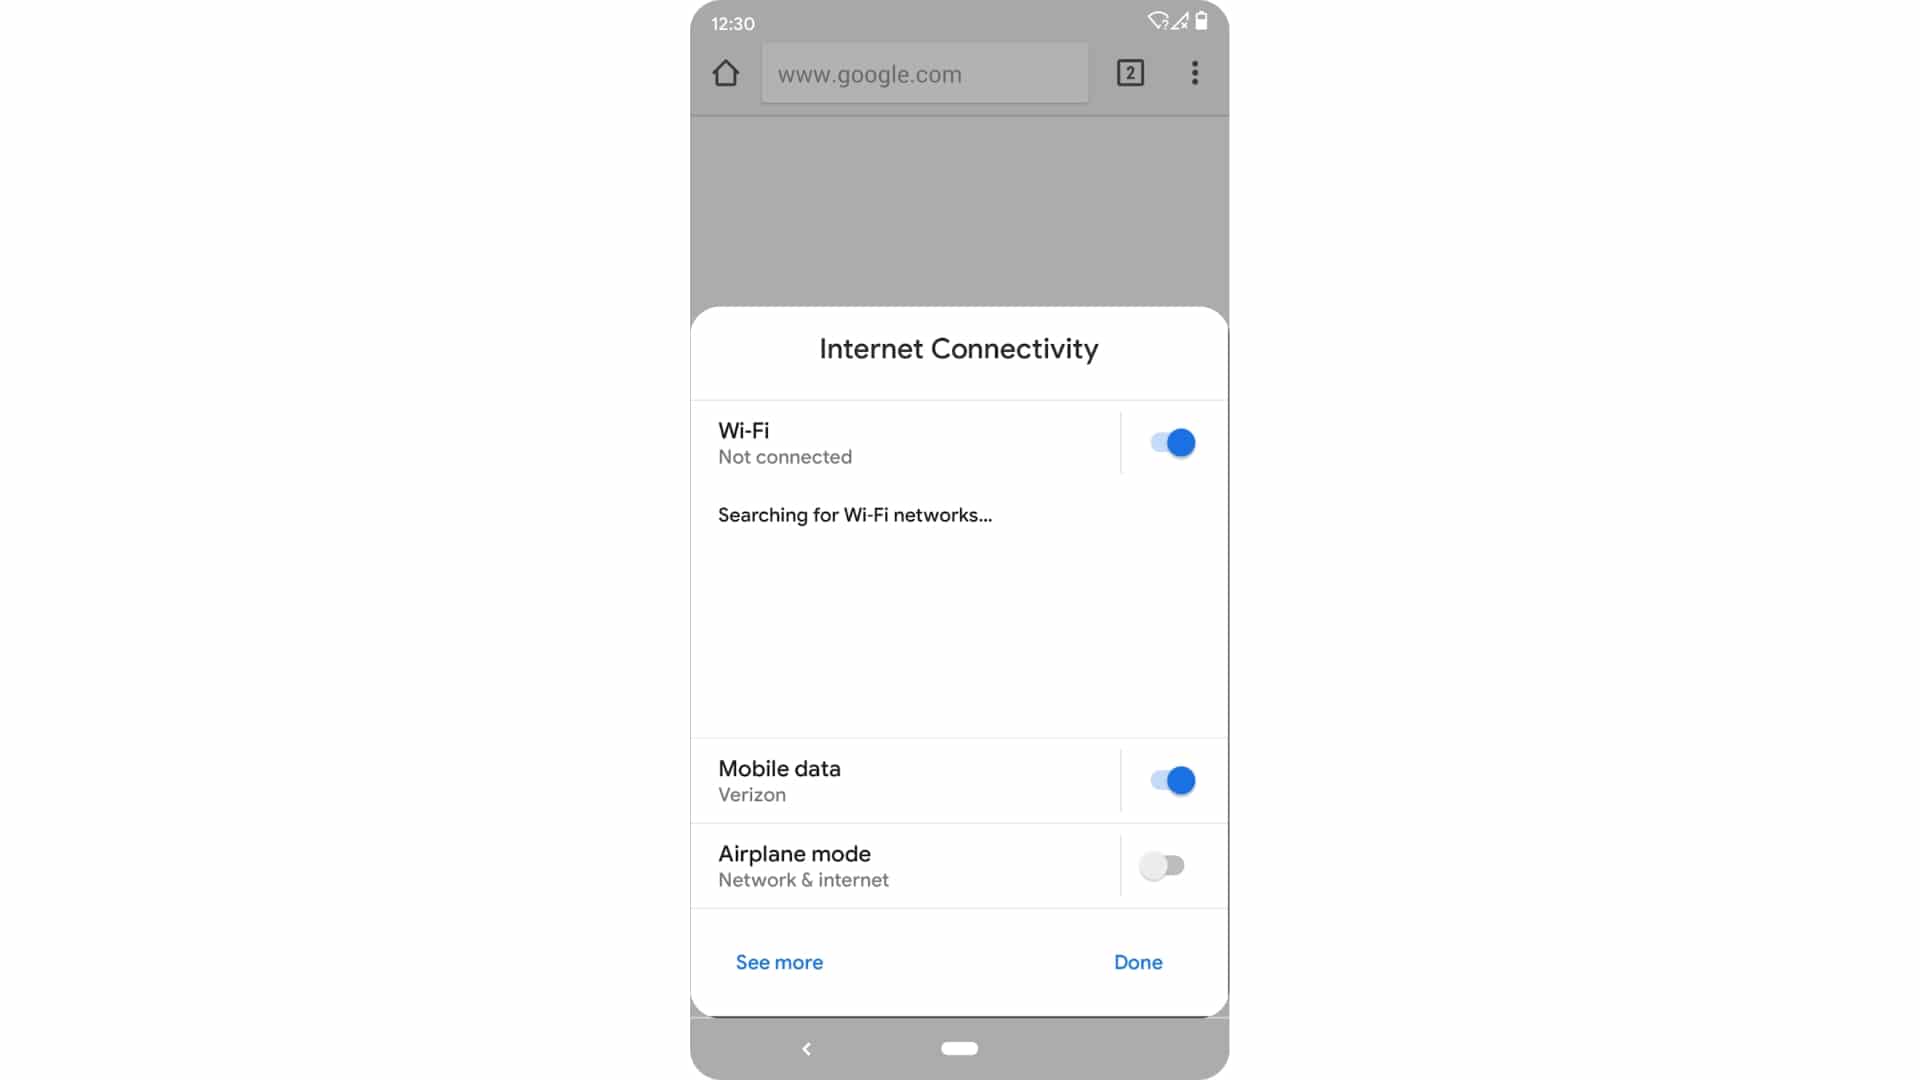Select the Verizon mobile carrier label
Screen dimensions: 1920x1080
coord(750,794)
